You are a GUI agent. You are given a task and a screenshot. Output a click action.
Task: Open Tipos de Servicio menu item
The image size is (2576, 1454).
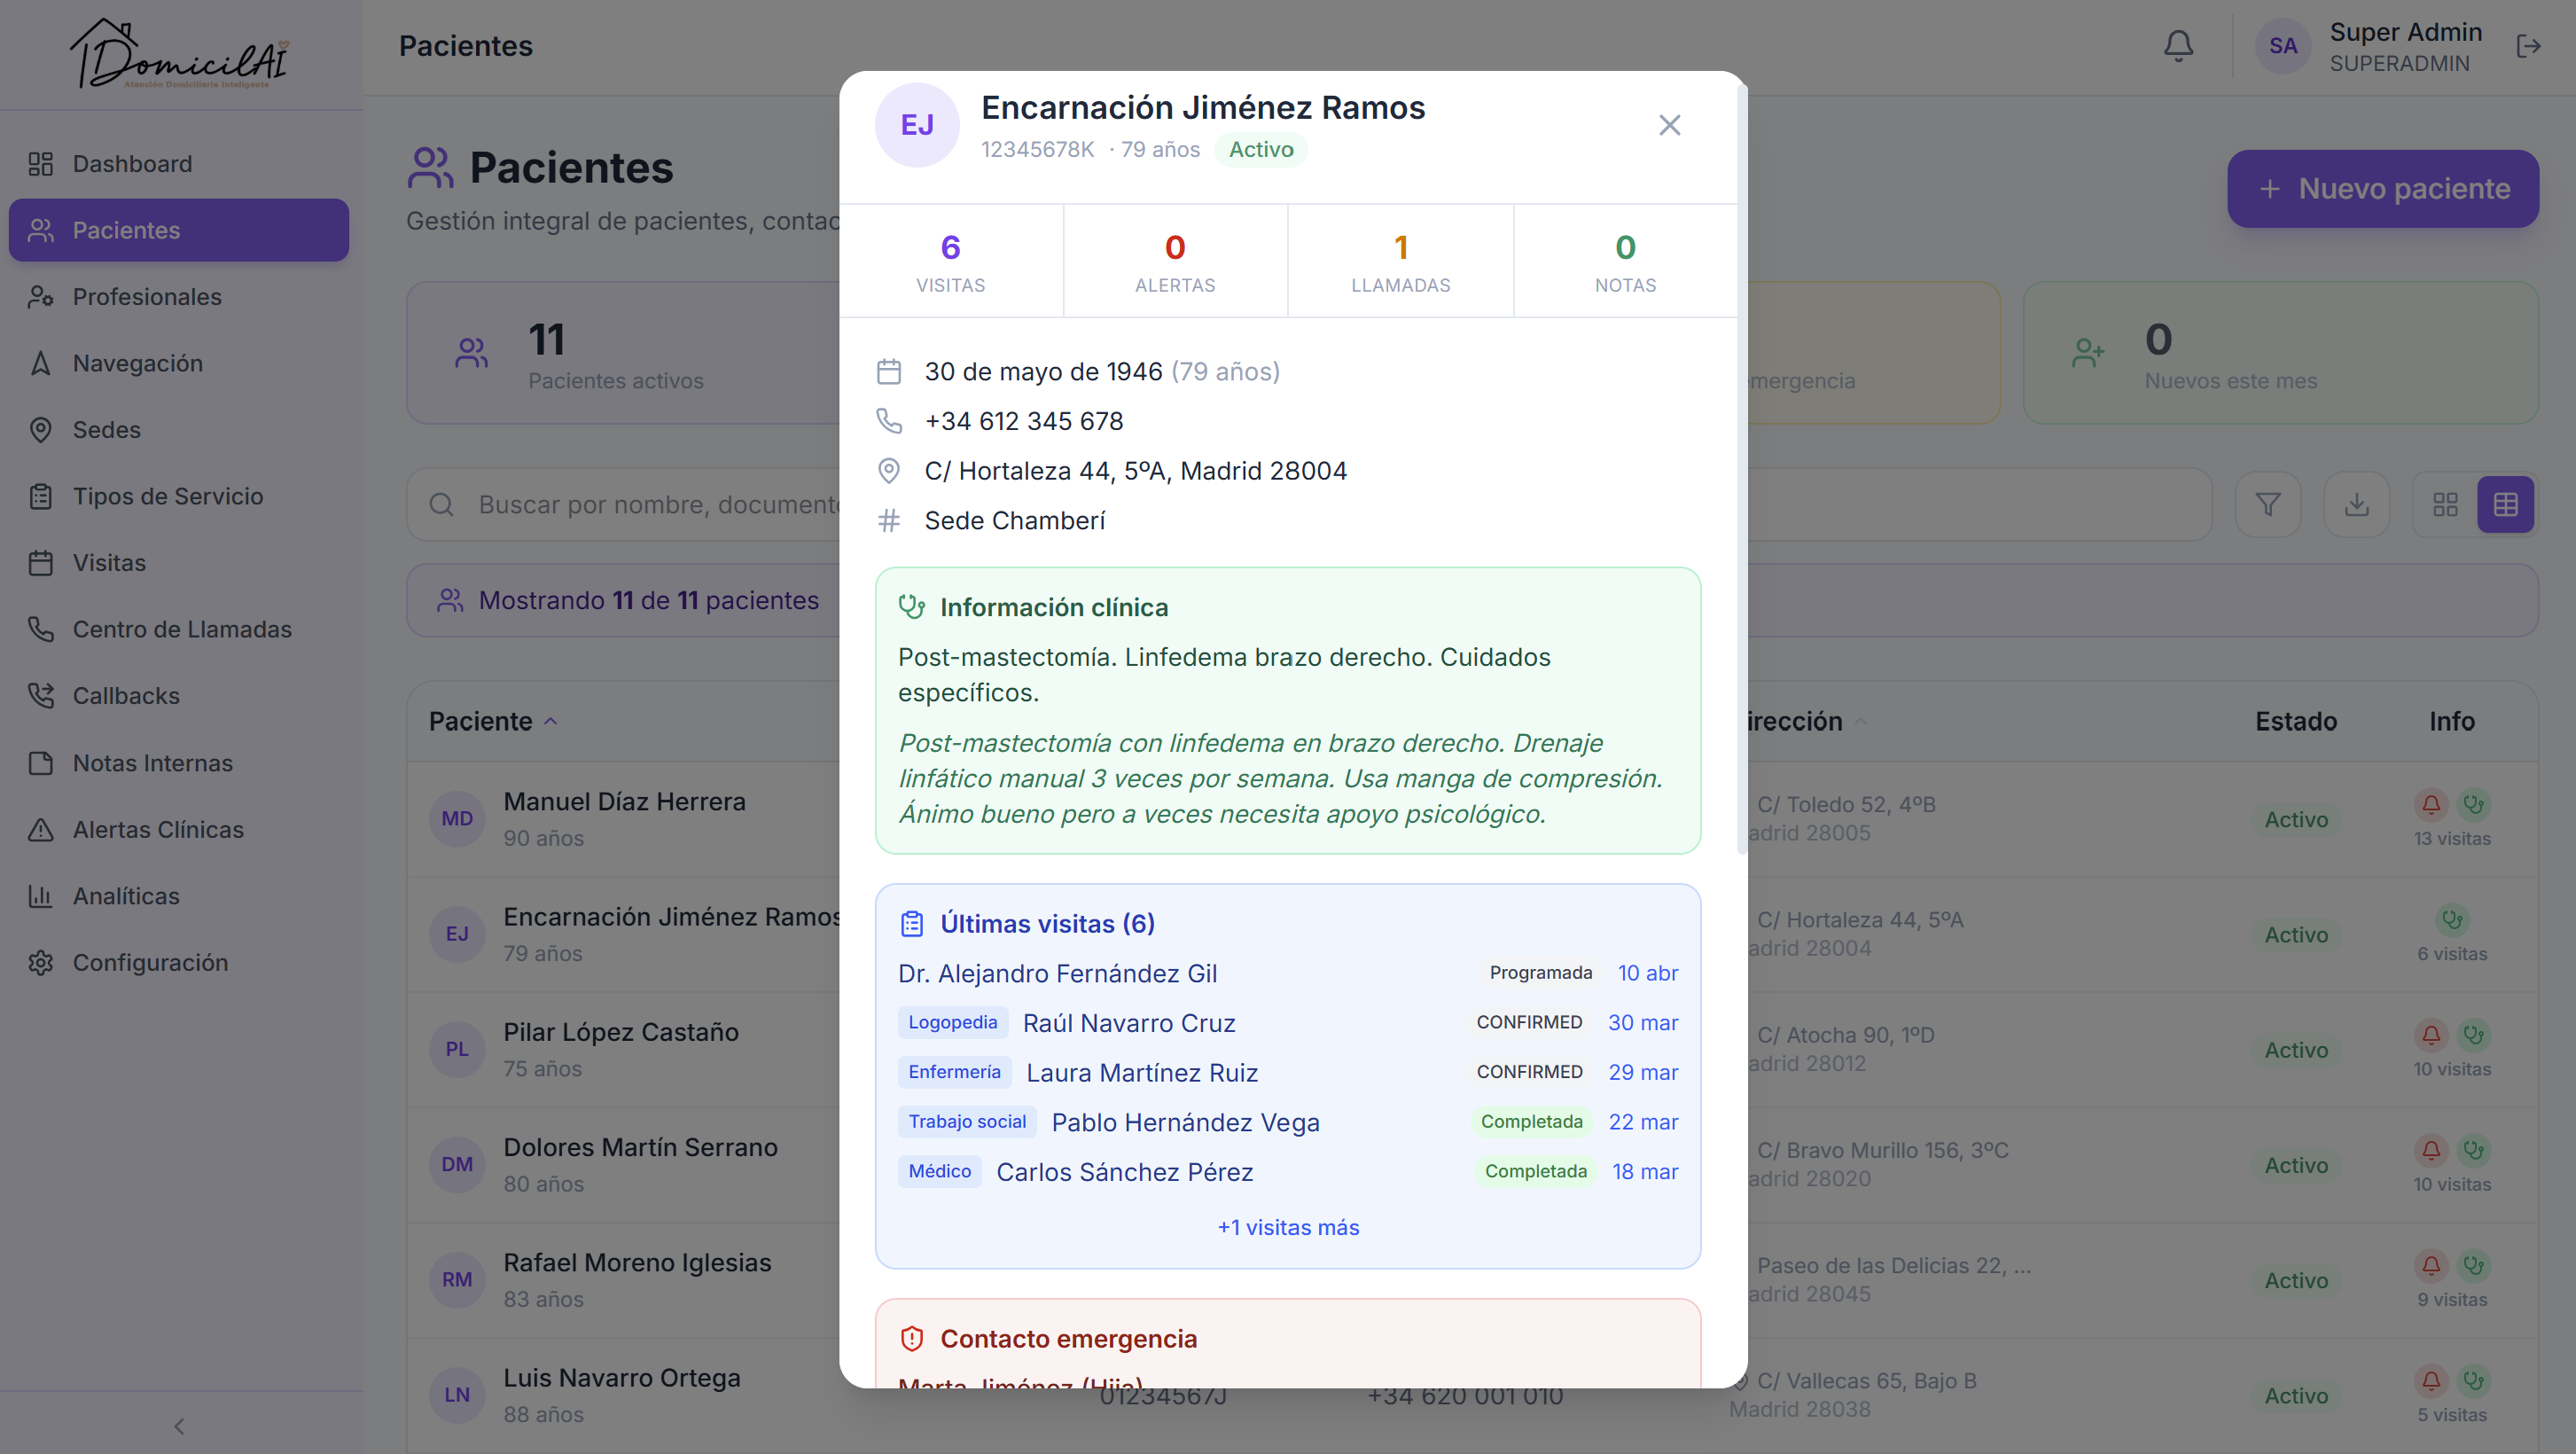[179, 496]
